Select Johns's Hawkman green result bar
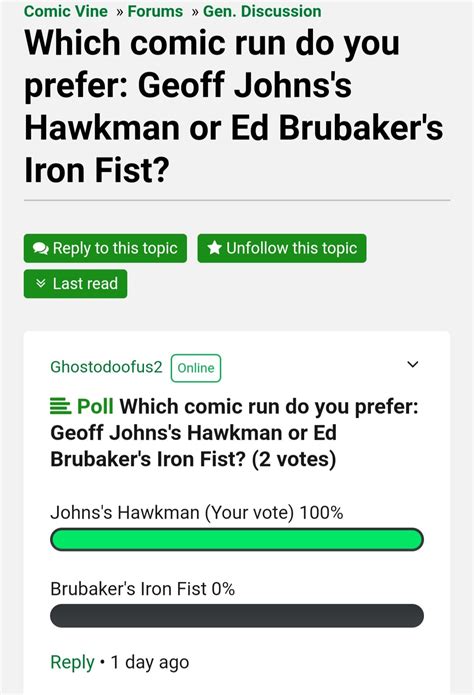Screen dimensions: 474x695 (x=237, y=540)
